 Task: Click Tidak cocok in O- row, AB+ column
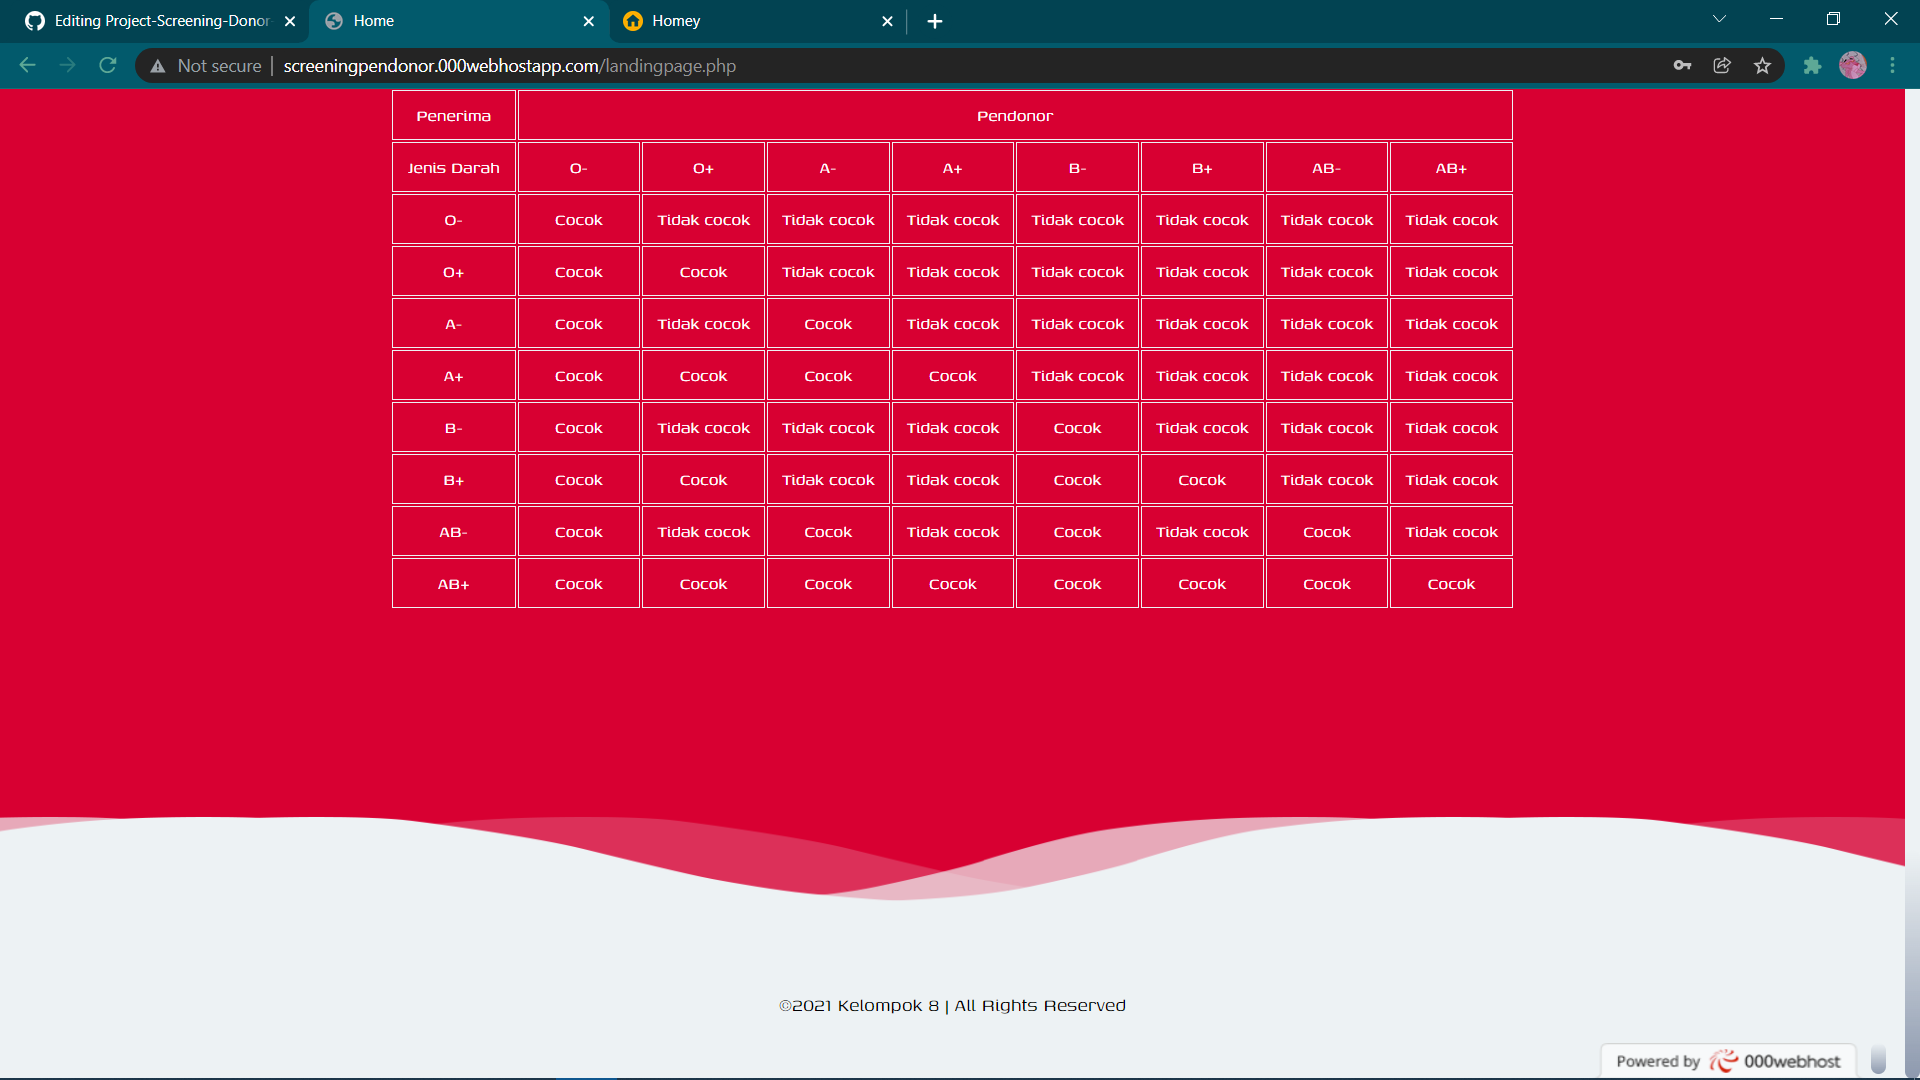point(1452,220)
